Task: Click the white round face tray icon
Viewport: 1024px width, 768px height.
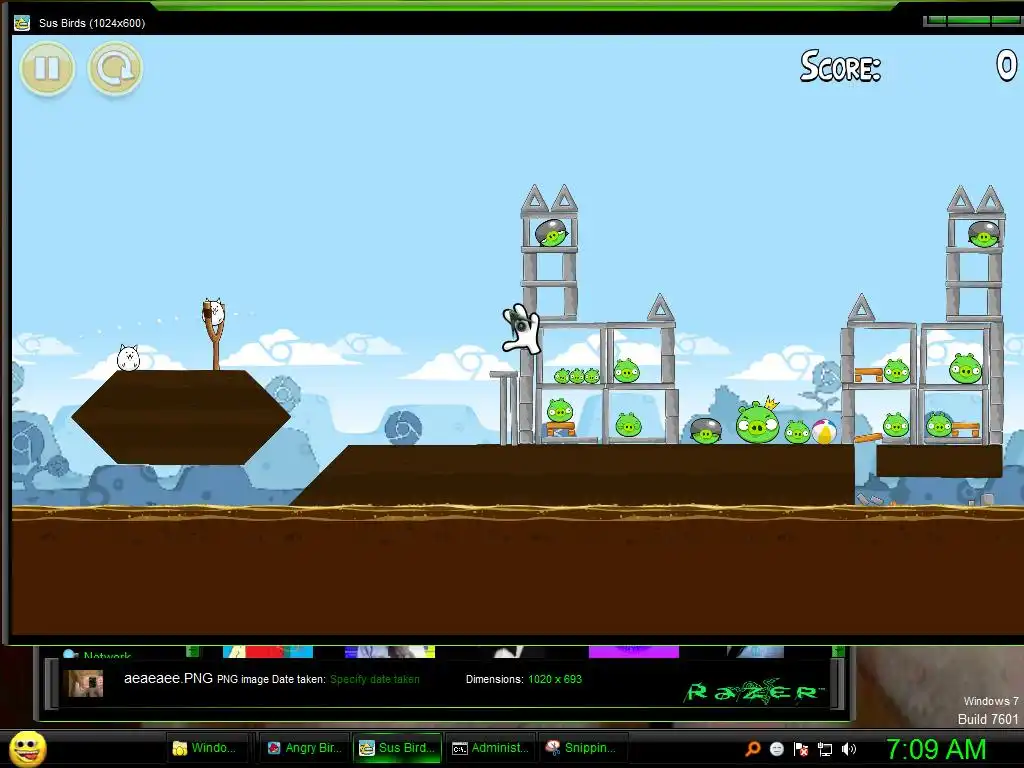Action: click(776, 749)
